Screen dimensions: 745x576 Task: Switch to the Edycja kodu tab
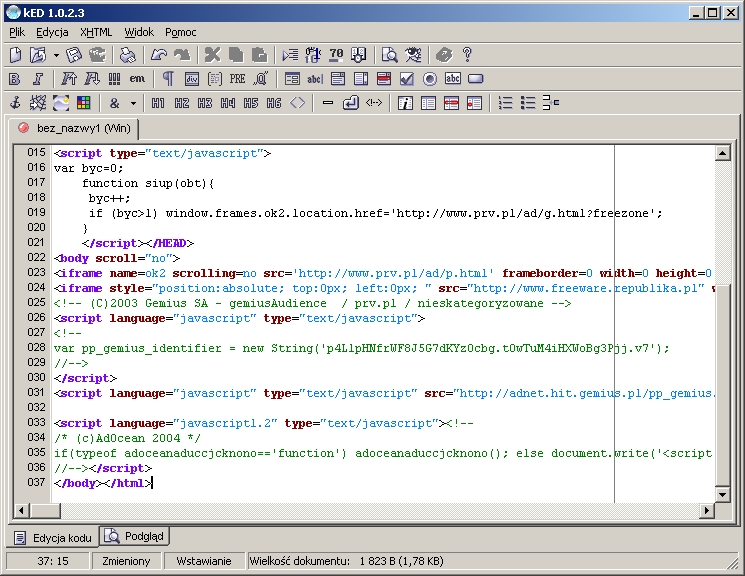52,538
